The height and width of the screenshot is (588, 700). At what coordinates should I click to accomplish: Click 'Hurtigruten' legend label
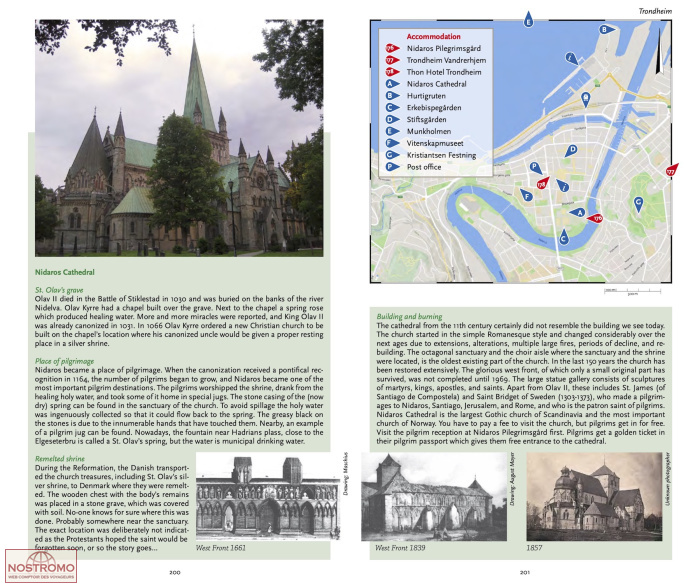(426, 96)
